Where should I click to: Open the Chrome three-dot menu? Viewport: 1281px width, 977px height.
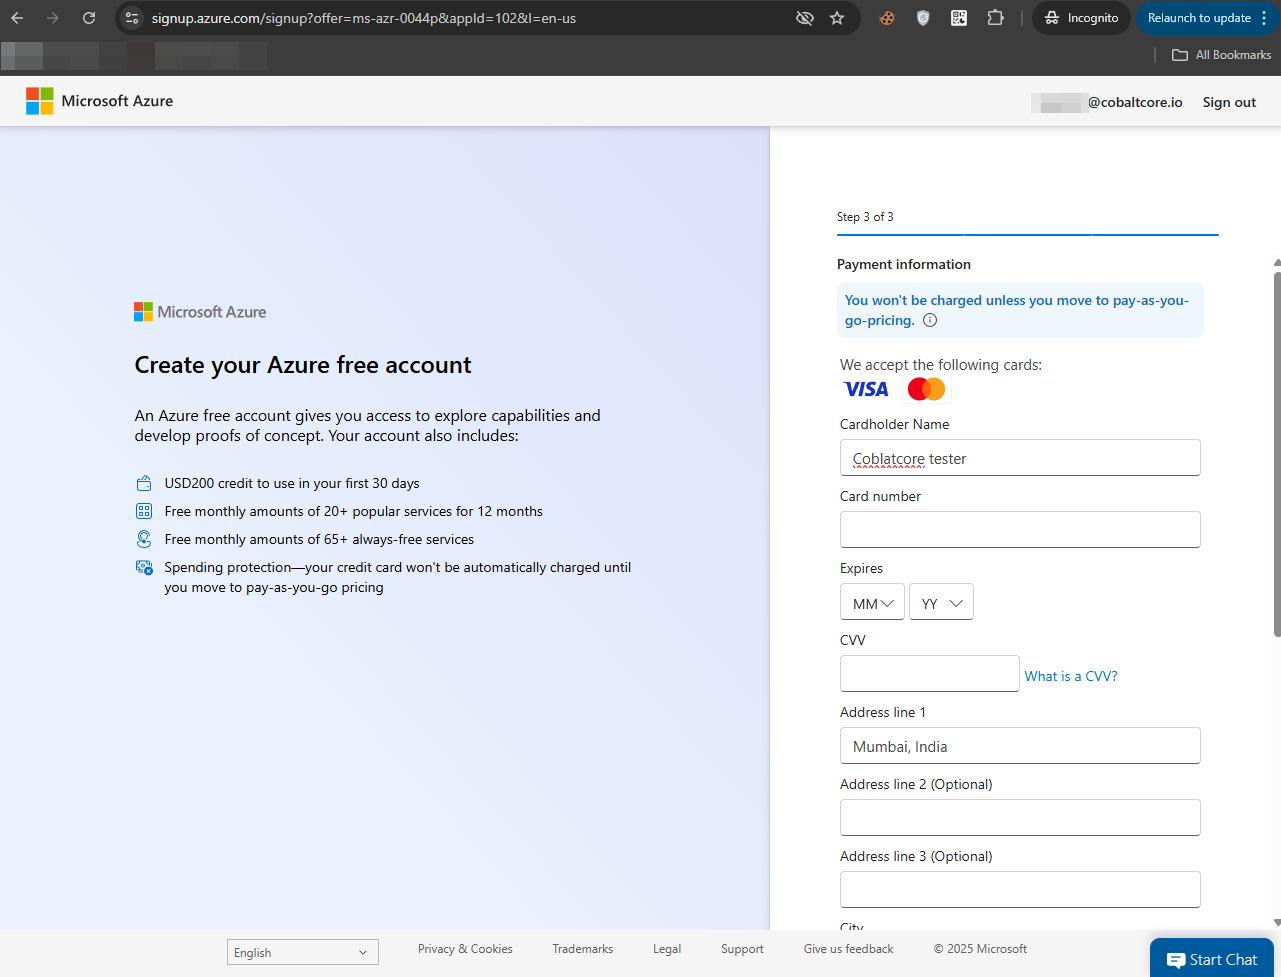1264,18
